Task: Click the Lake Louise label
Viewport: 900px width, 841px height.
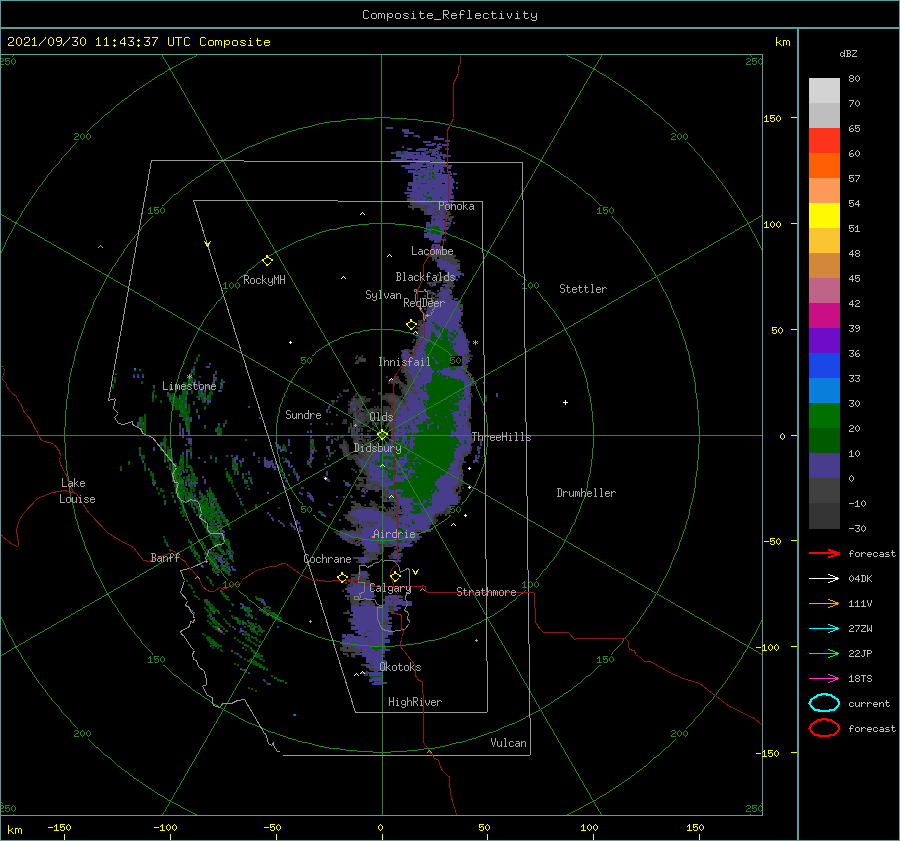Action: pyautogui.click(x=77, y=491)
